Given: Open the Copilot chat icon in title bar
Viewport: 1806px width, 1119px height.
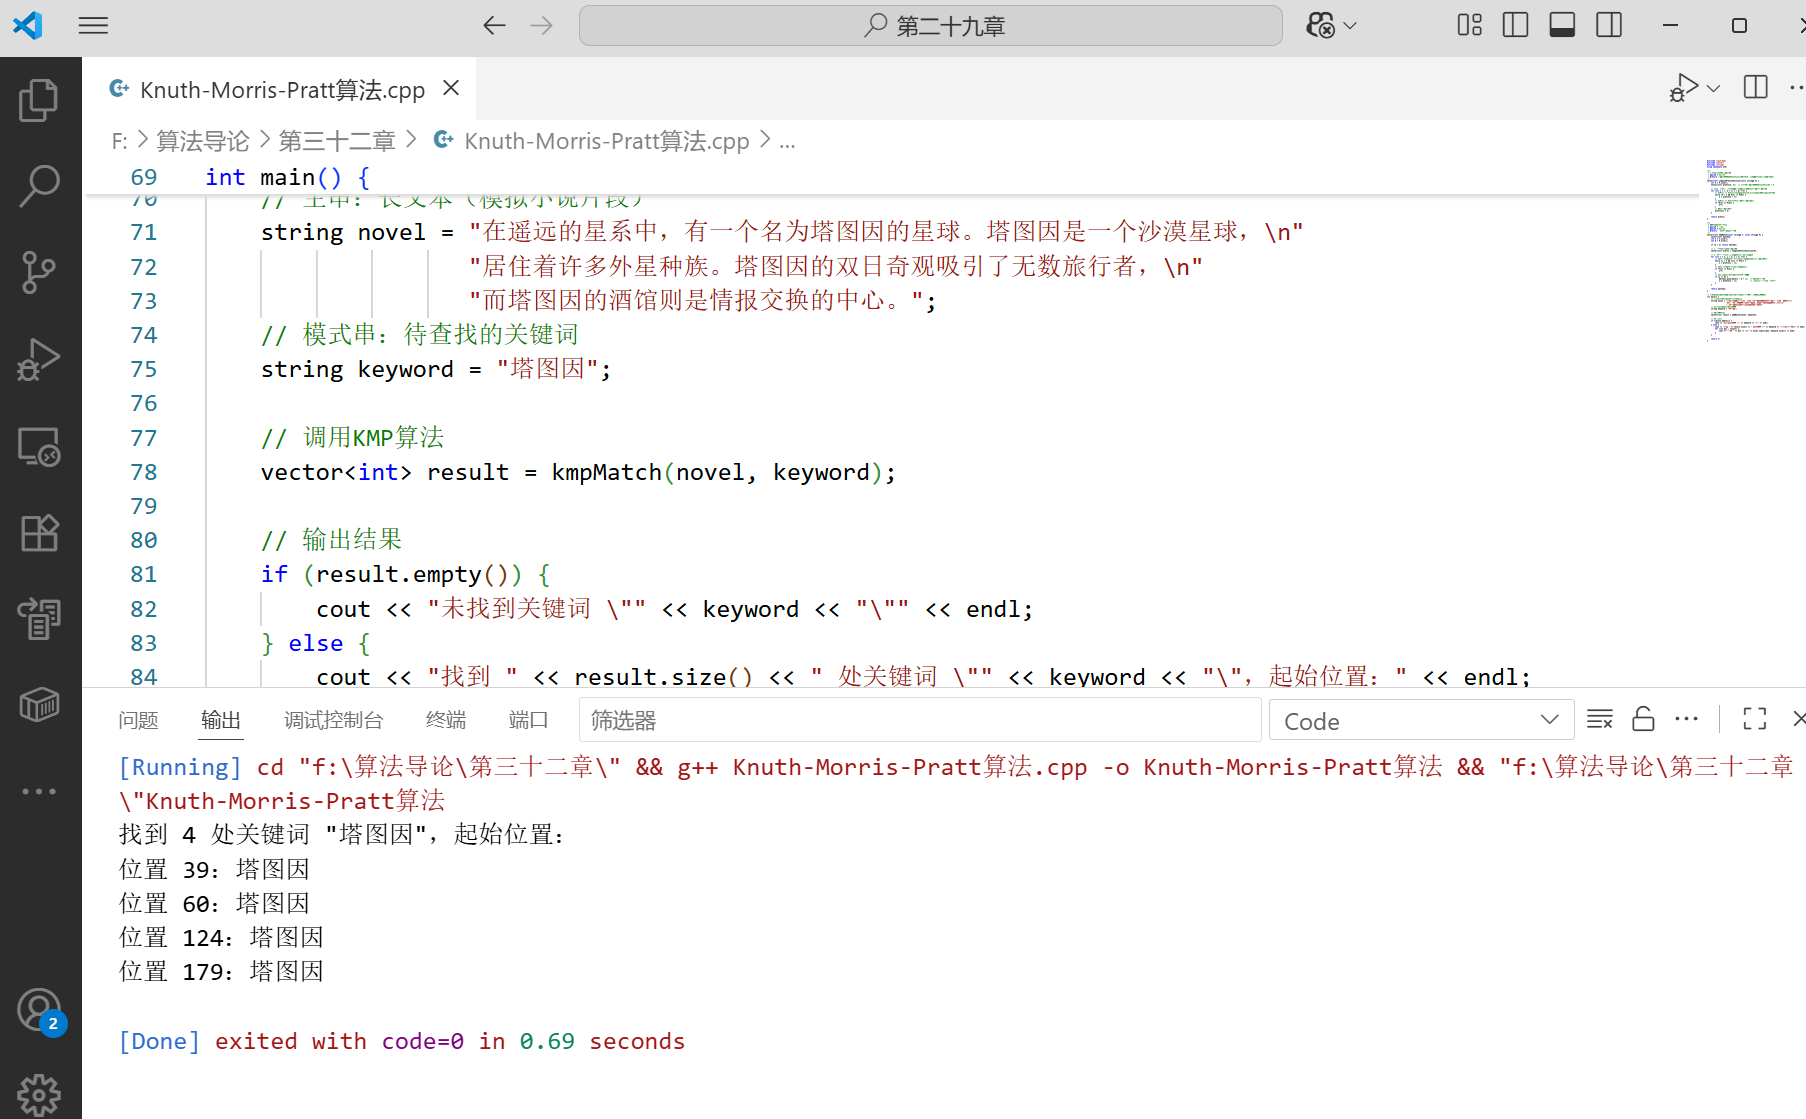Looking at the screenshot, I should pyautogui.click(x=1321, y=26).
